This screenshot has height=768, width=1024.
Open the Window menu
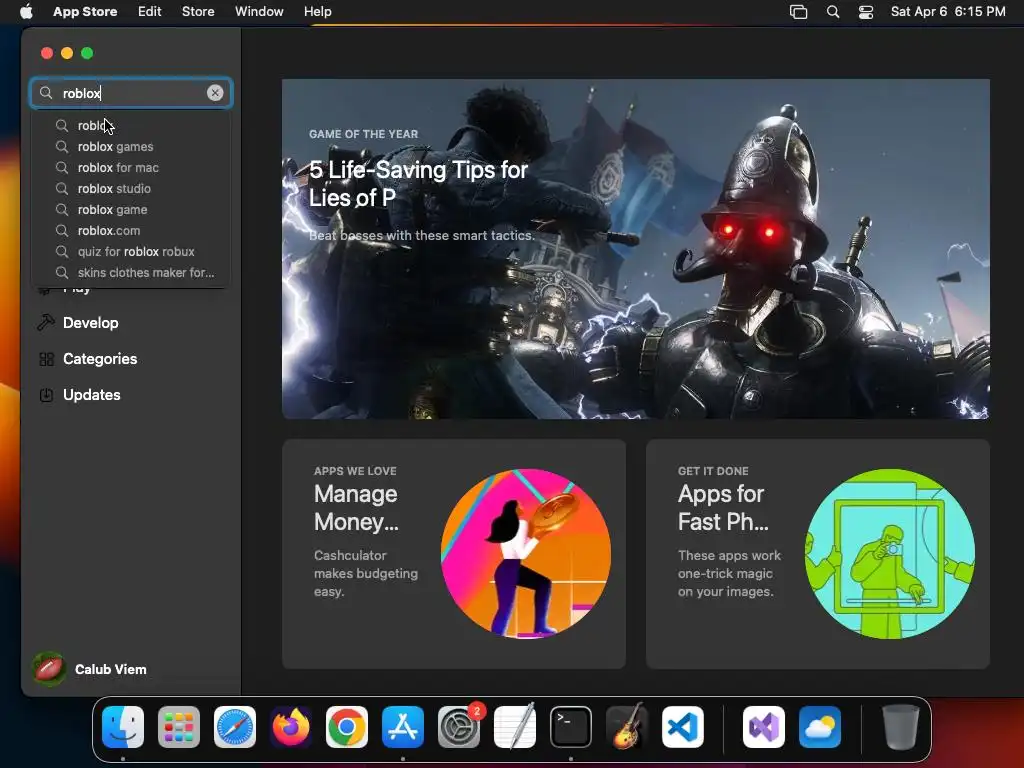click(259, 11)
